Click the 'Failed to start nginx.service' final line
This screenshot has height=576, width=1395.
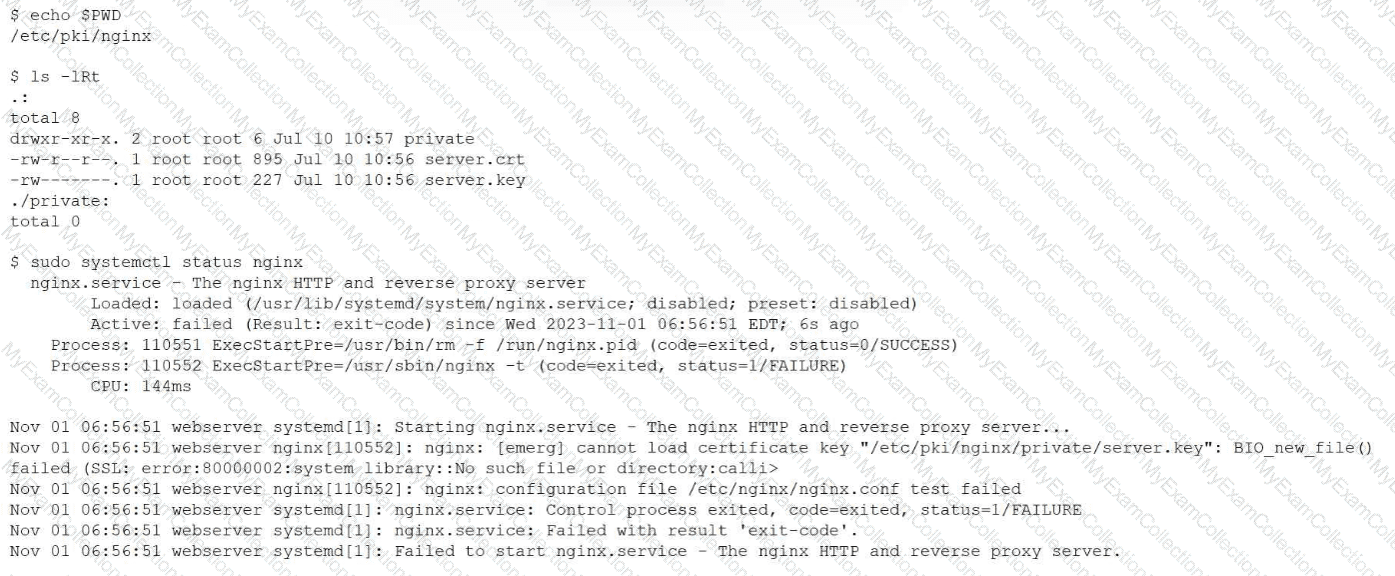(x=566, y=551)
